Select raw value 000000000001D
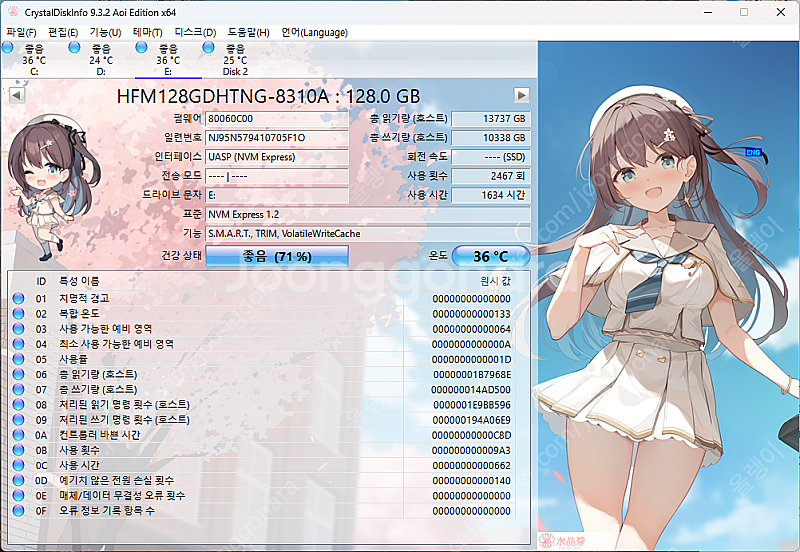Screen dimensions: 800x552 tap(471, 359)
